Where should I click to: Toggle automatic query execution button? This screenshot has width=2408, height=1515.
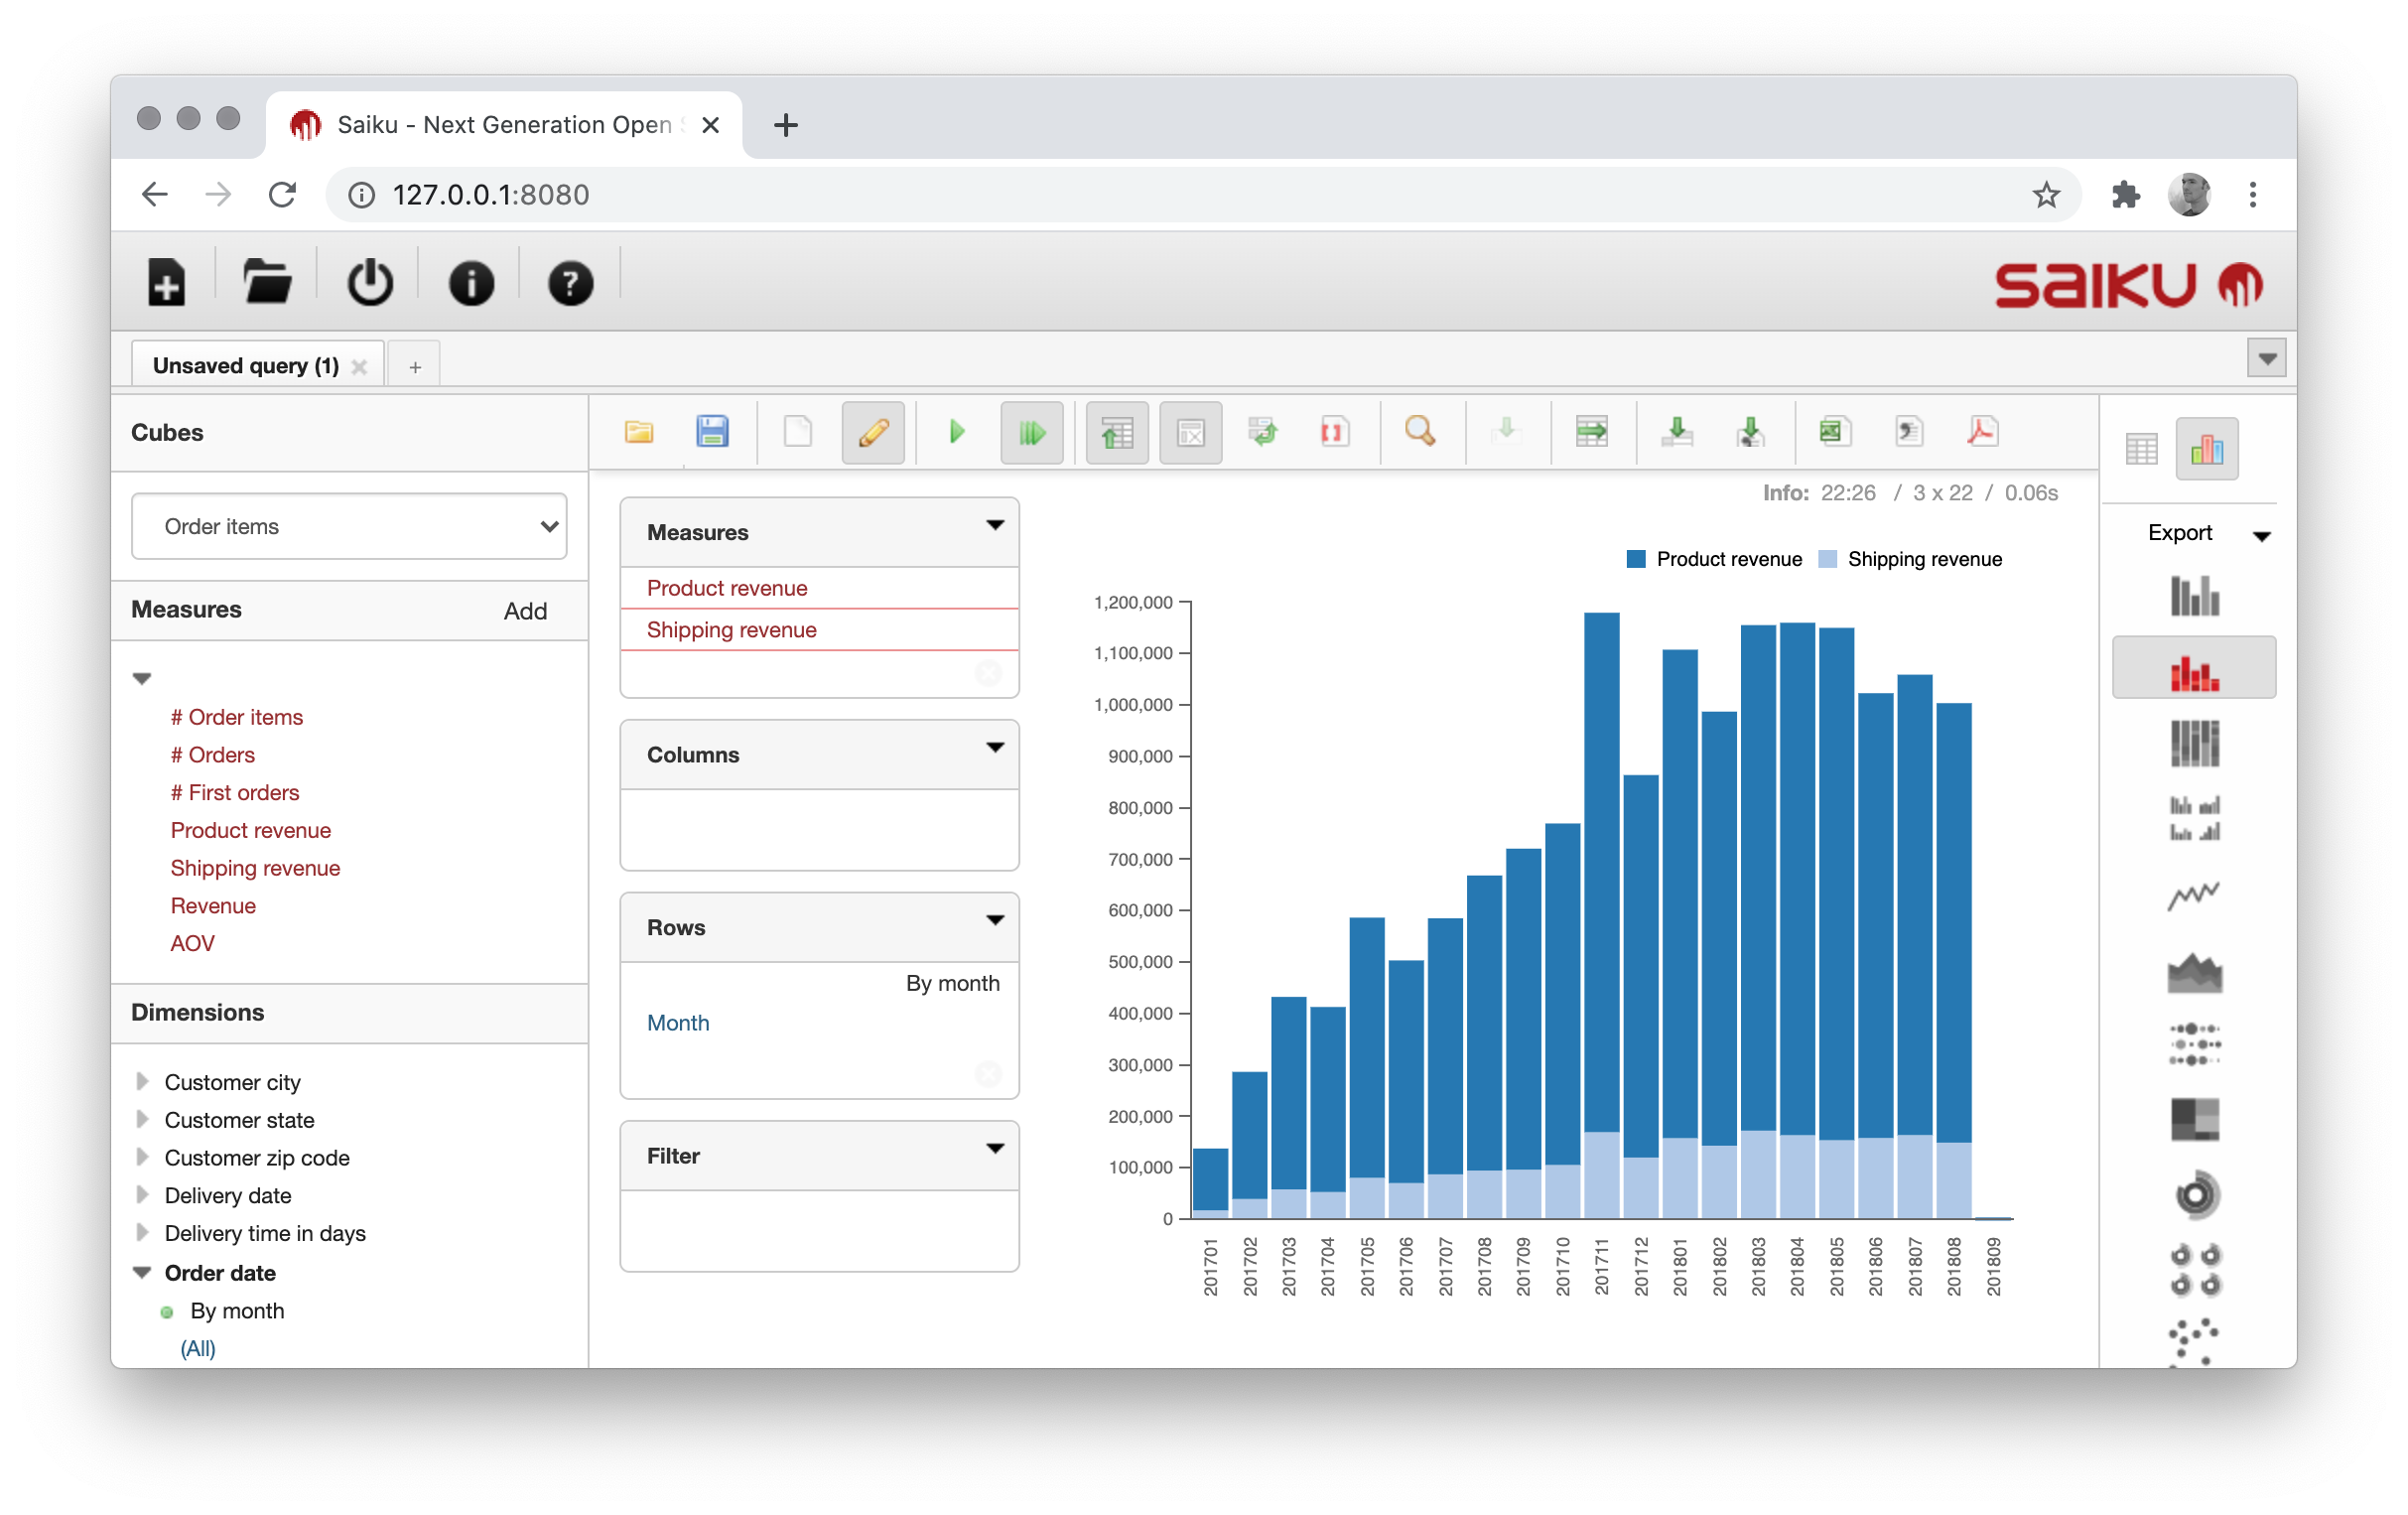(1031, 432)
